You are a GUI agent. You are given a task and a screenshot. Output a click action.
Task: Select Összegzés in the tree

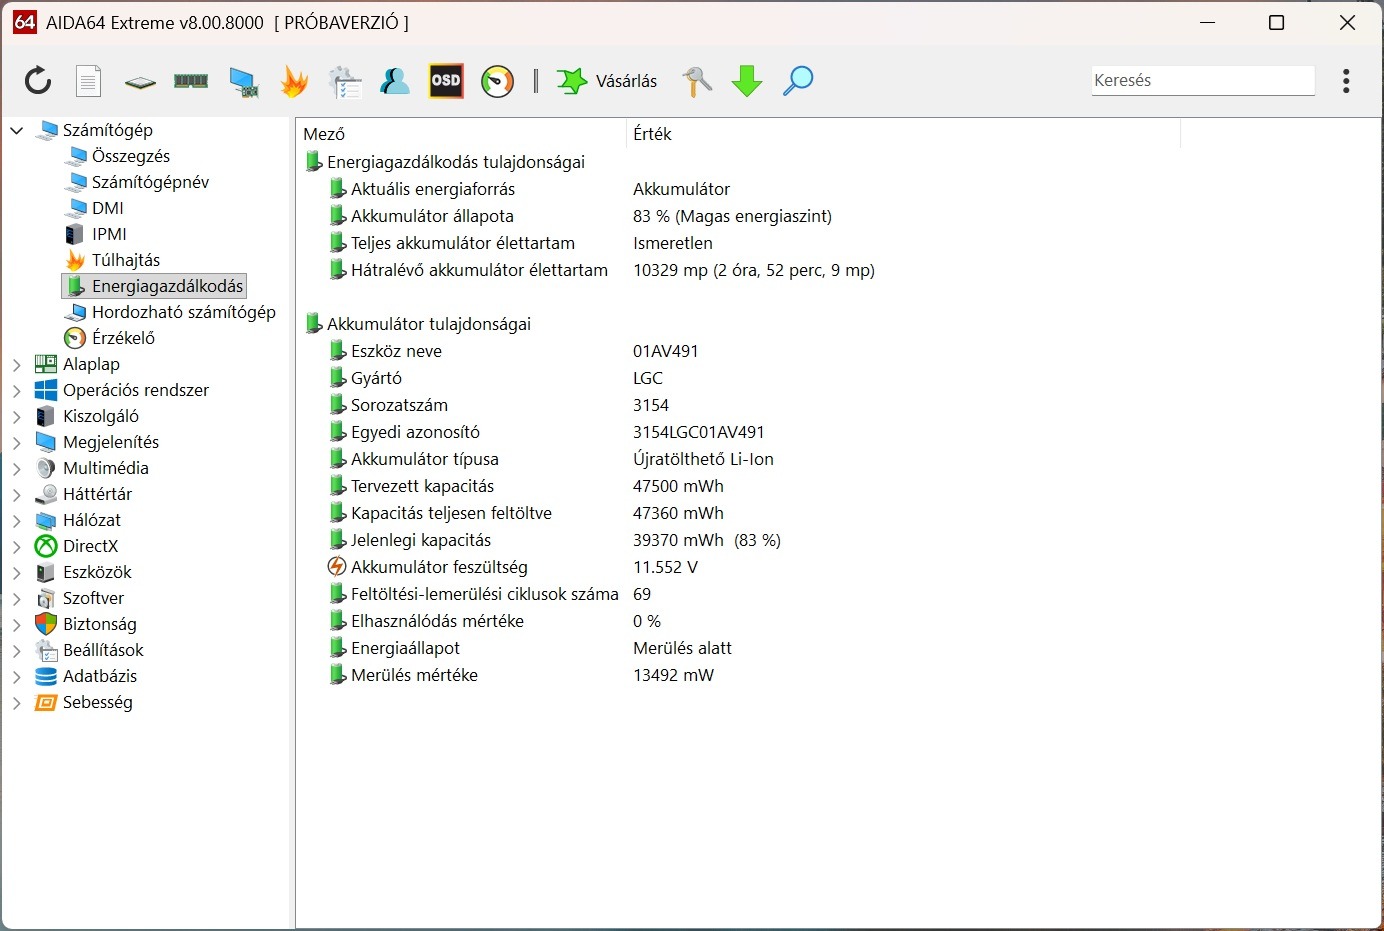(x=131, y=156)
